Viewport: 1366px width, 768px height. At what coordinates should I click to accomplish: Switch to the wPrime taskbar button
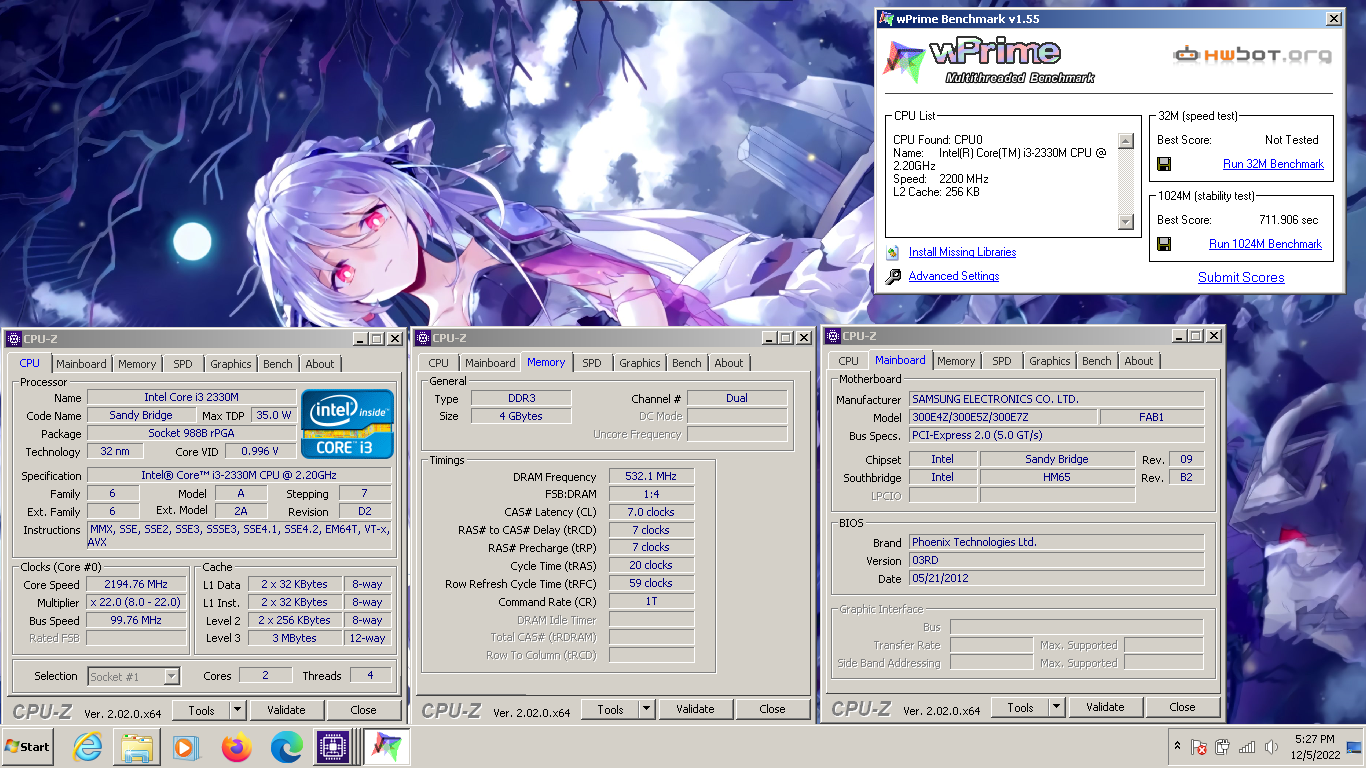(386, 747)
